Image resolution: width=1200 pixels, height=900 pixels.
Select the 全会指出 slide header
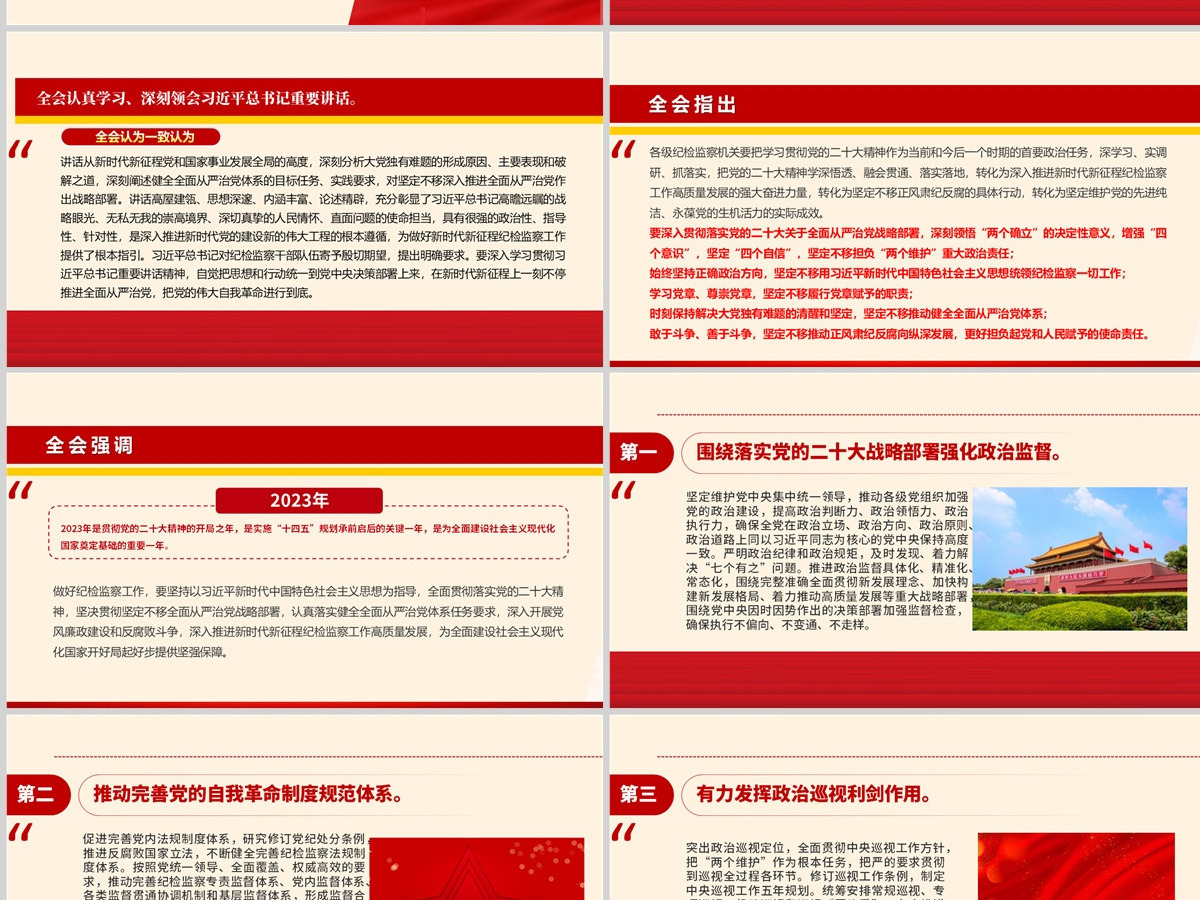click(693, 104)
